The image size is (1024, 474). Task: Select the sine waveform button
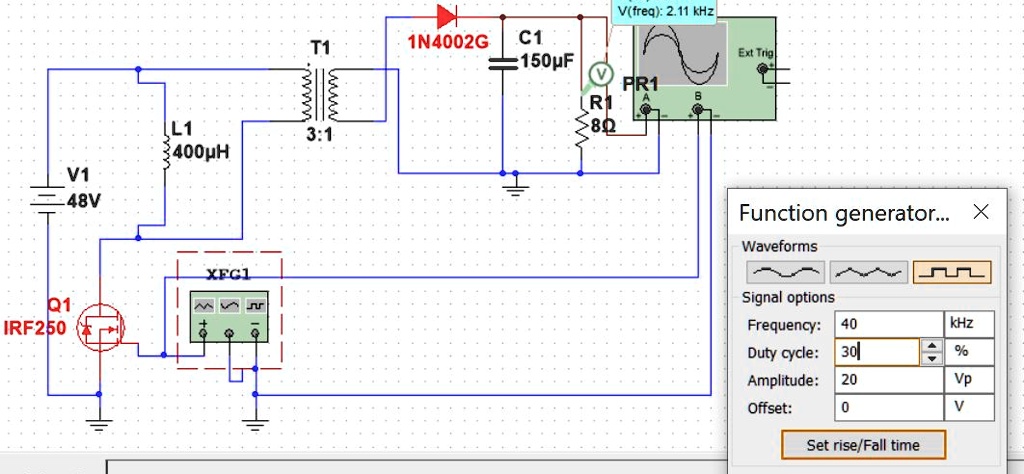[x=786, y=272]
